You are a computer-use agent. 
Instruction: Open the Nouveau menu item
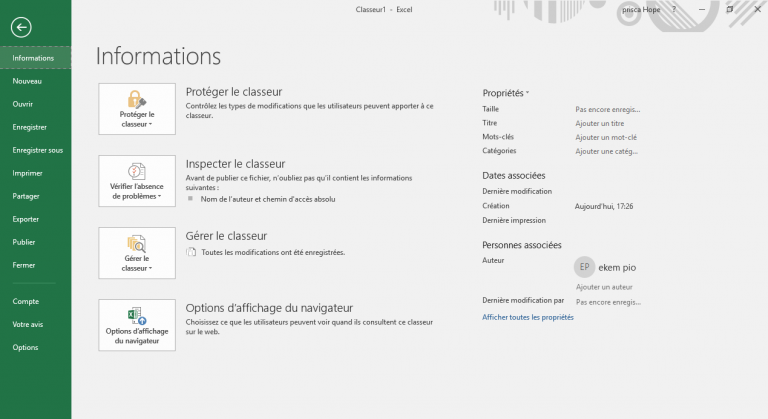tap(27, 81)
